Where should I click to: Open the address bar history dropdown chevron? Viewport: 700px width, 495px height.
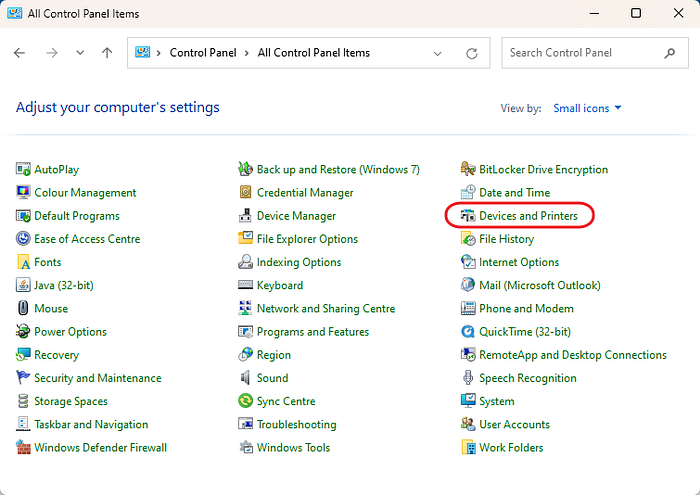pos(438,53)
